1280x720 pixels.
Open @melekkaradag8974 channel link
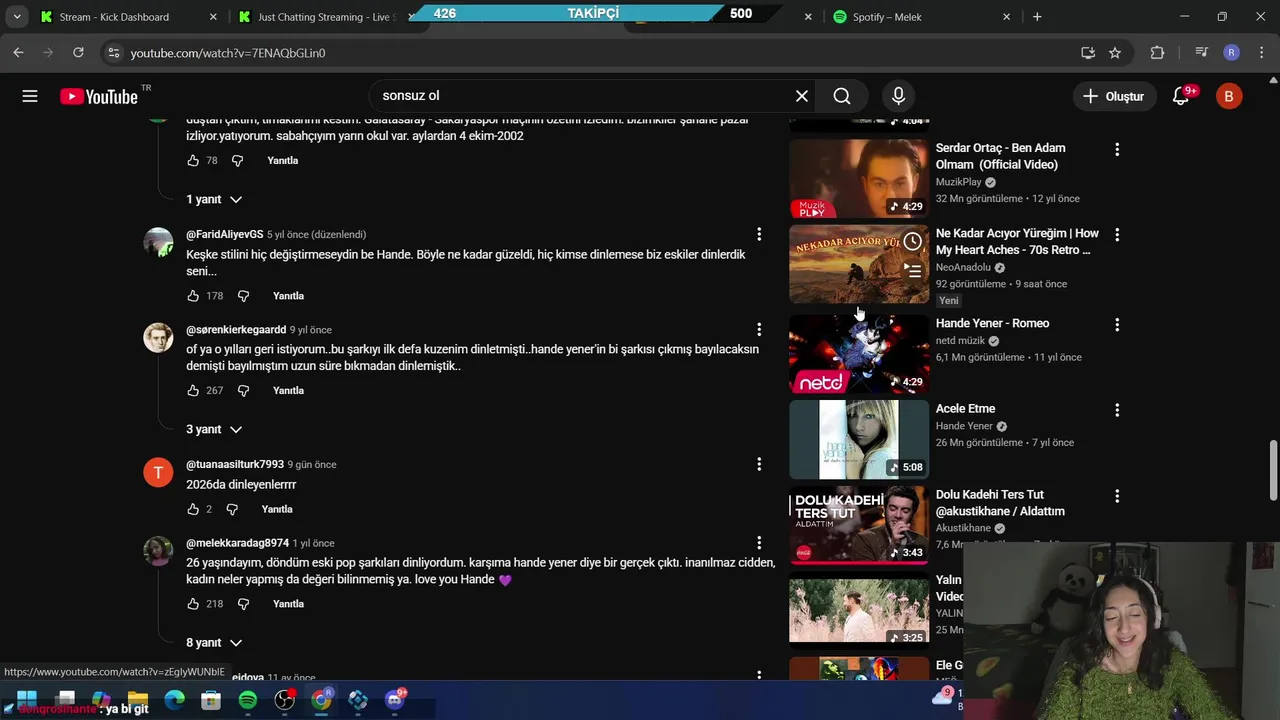(x=237, y=543)
